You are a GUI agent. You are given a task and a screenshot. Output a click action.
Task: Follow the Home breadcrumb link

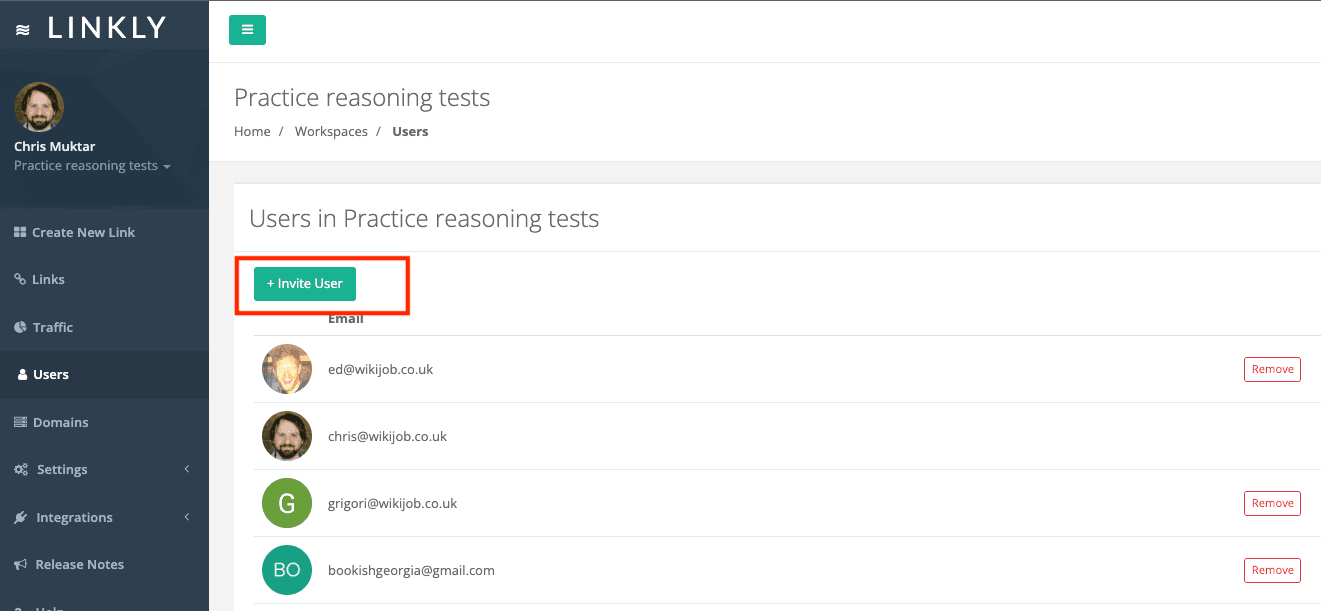point(252,132)
